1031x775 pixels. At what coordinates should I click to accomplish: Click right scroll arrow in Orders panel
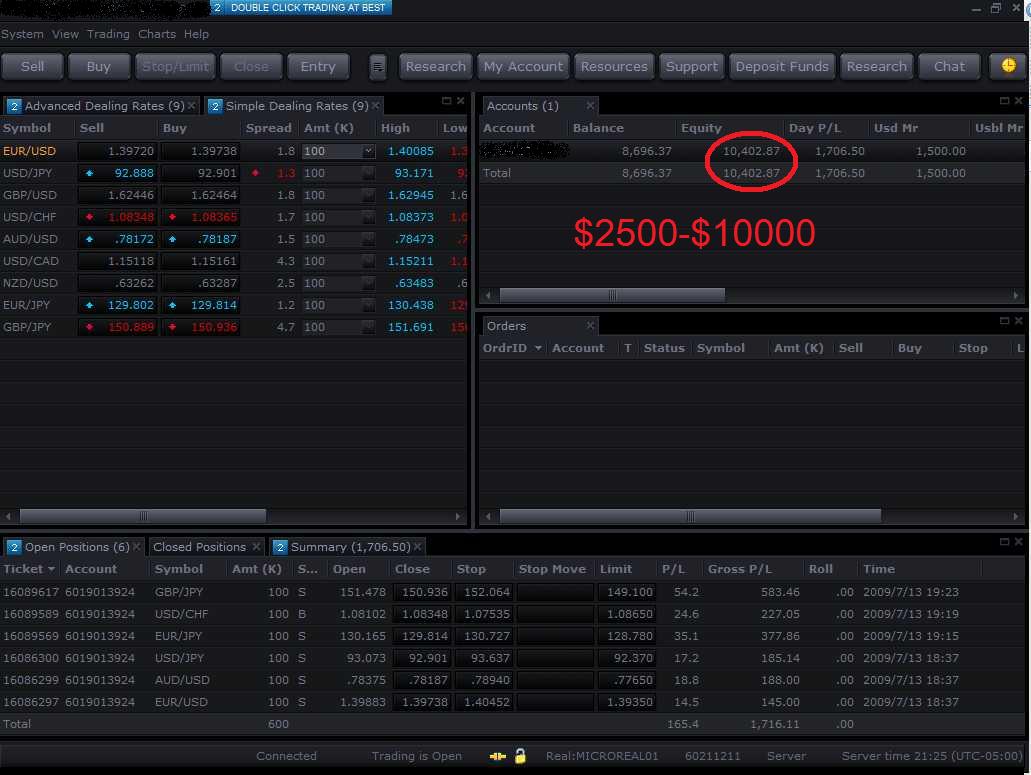pyautogui.click(x=1016, y=516)
